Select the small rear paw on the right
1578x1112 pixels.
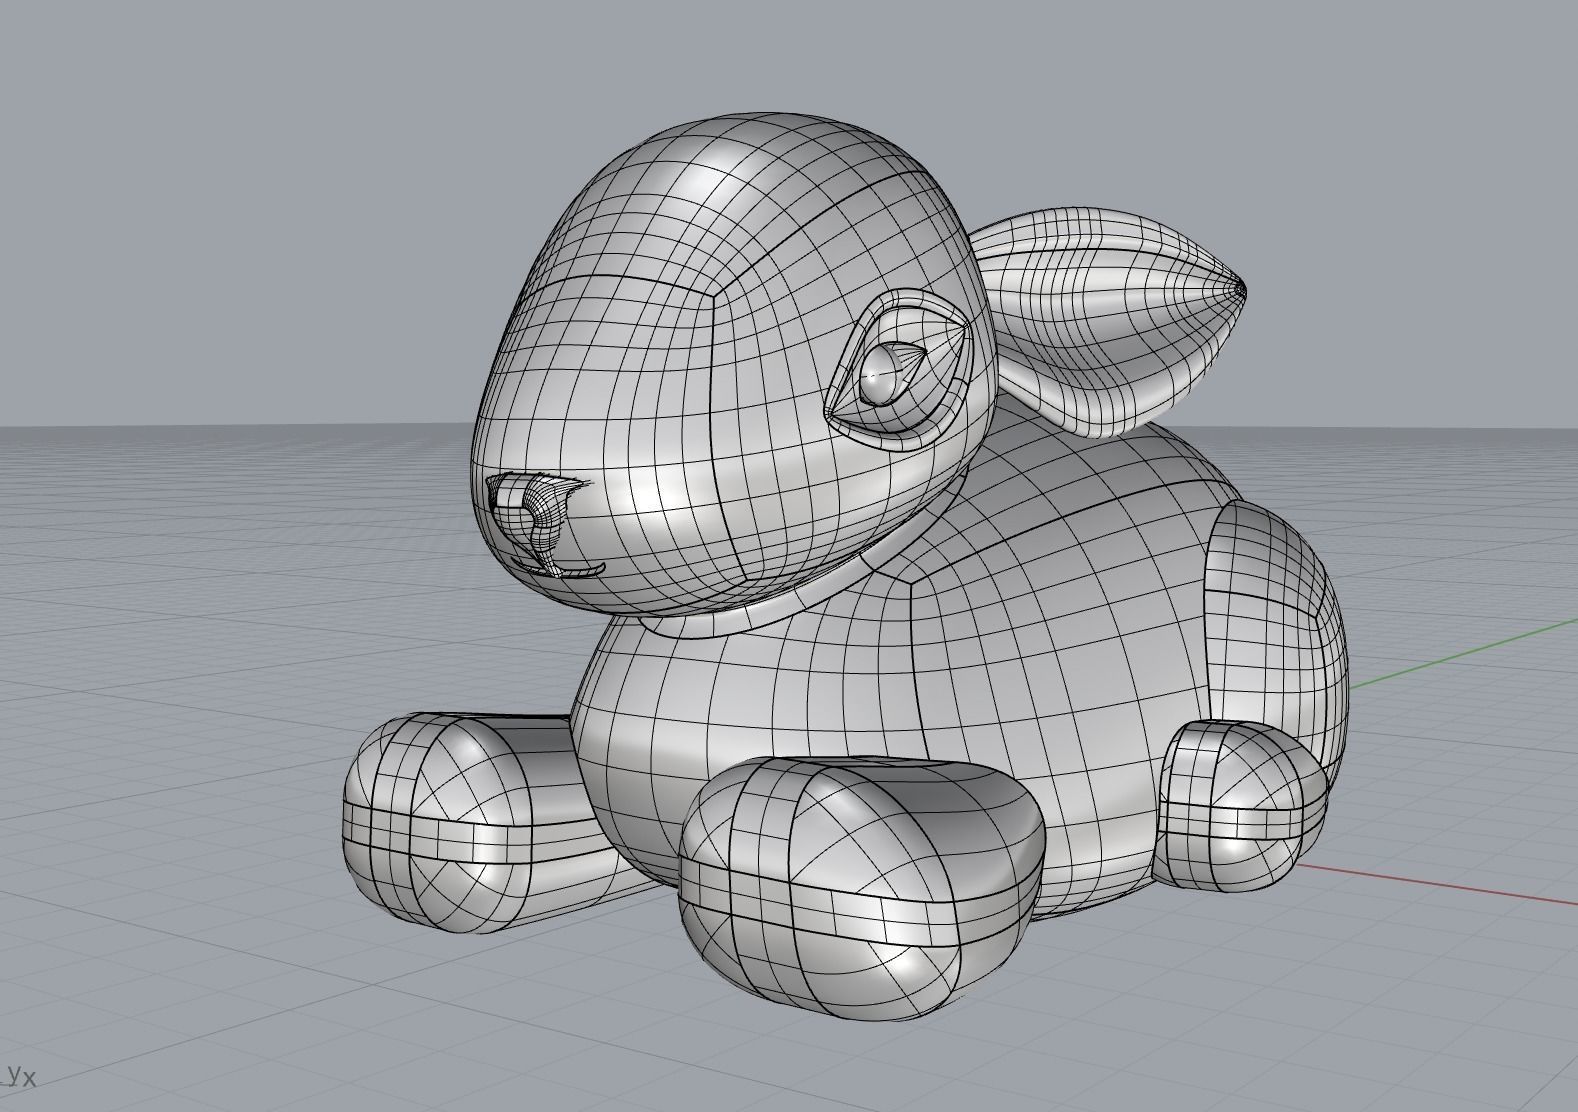click(x=1240, y=805)
